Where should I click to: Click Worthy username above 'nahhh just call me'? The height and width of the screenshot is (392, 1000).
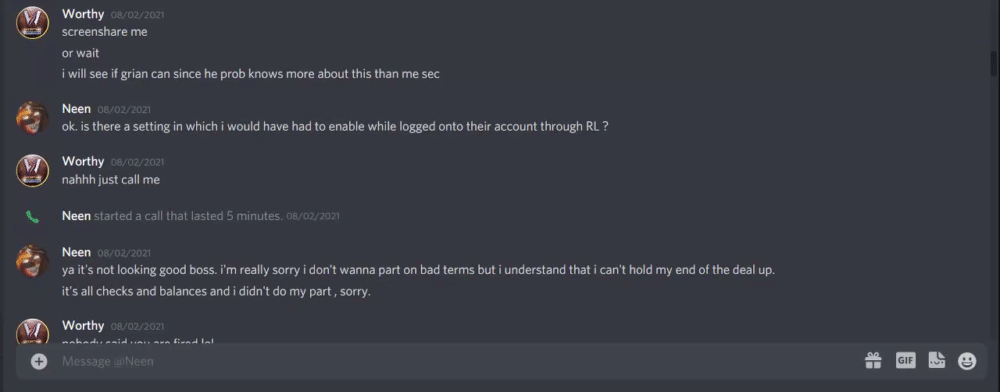pos(83,161)
